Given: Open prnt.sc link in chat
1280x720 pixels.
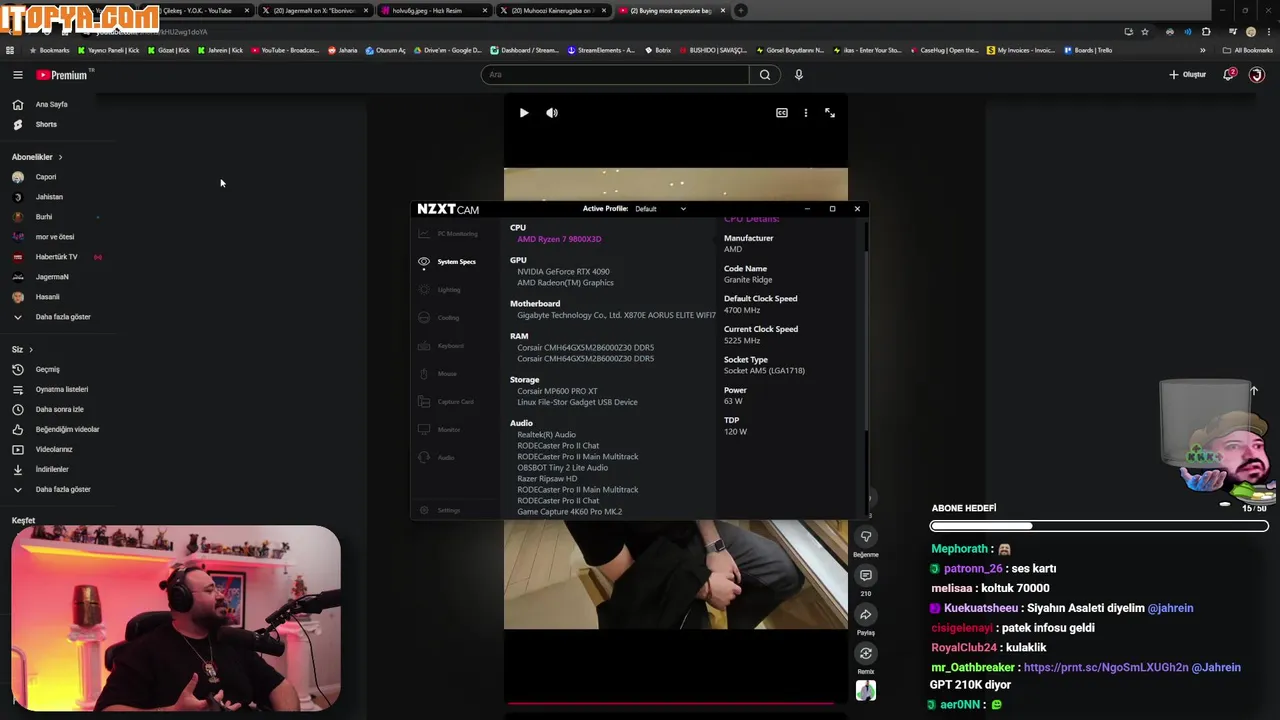Looking at the screenshot, I should tap(1106, 668).
